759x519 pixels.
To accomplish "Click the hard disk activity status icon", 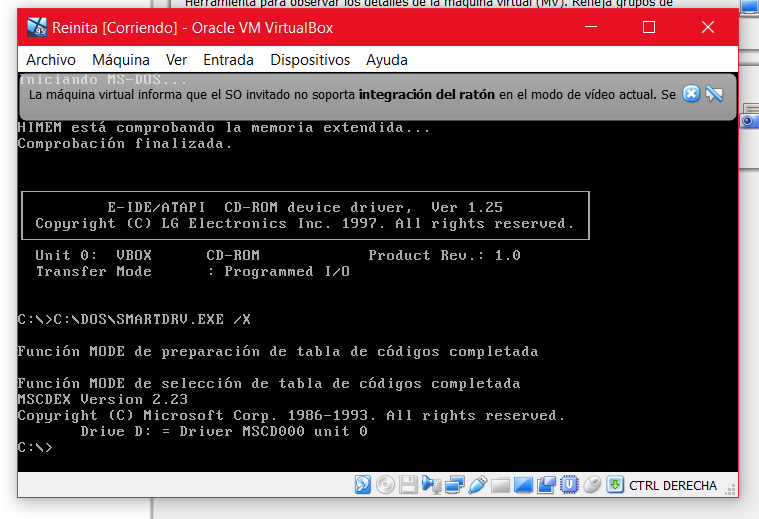I will pos(363,485).
